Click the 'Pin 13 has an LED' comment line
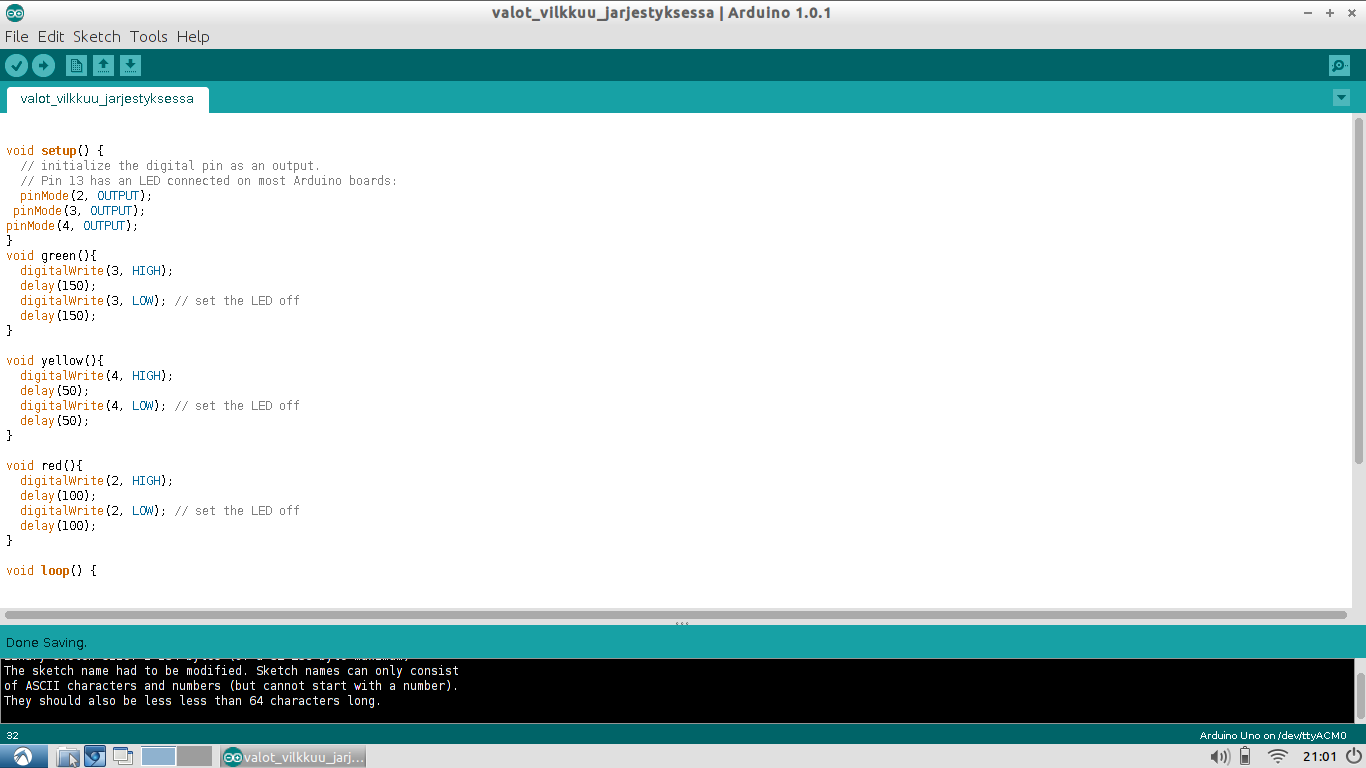 pyautogui.click(x=208, y=181)
